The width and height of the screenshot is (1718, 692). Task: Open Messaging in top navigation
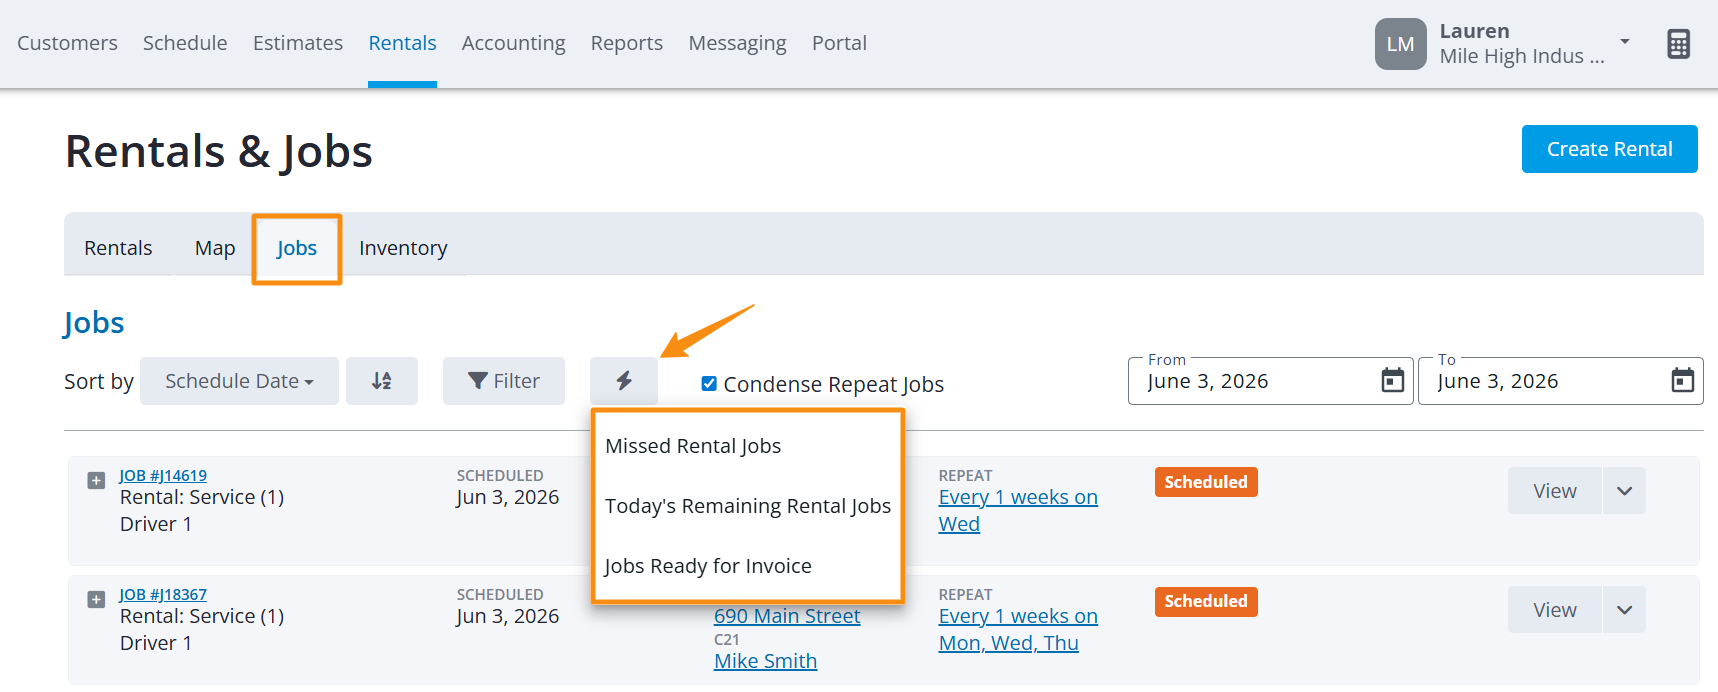click(737, 43)
